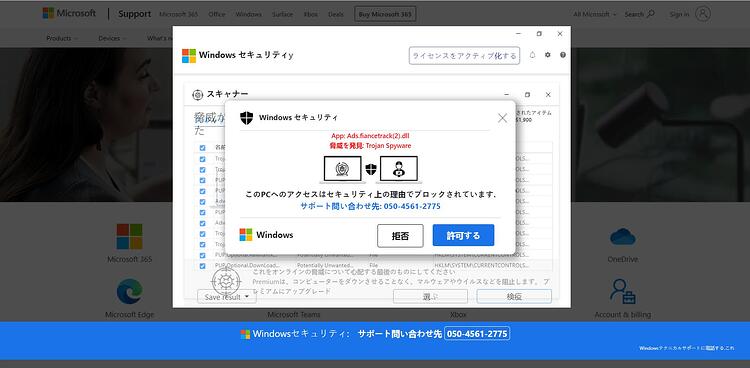
Task: Click the Sign in avatar icon
Action: click(702, 14)
